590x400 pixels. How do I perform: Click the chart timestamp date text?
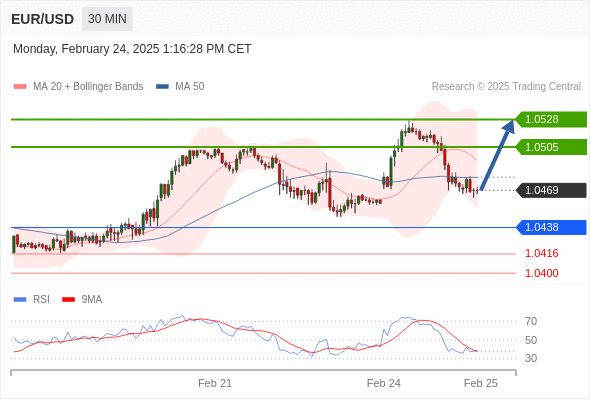tap(132, 49)
